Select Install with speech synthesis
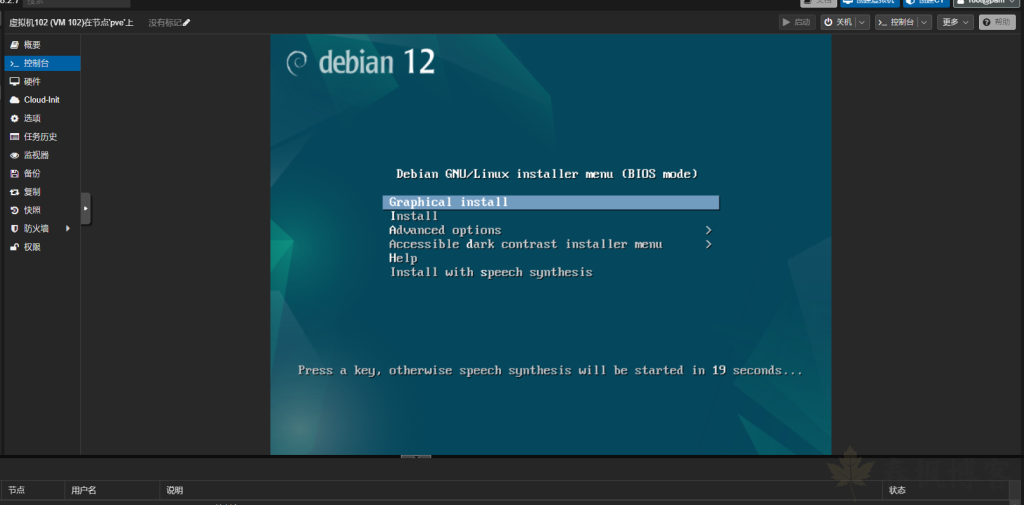This screenshot has width=1024, height=505. pyautogui.click(x=491, y=272)
